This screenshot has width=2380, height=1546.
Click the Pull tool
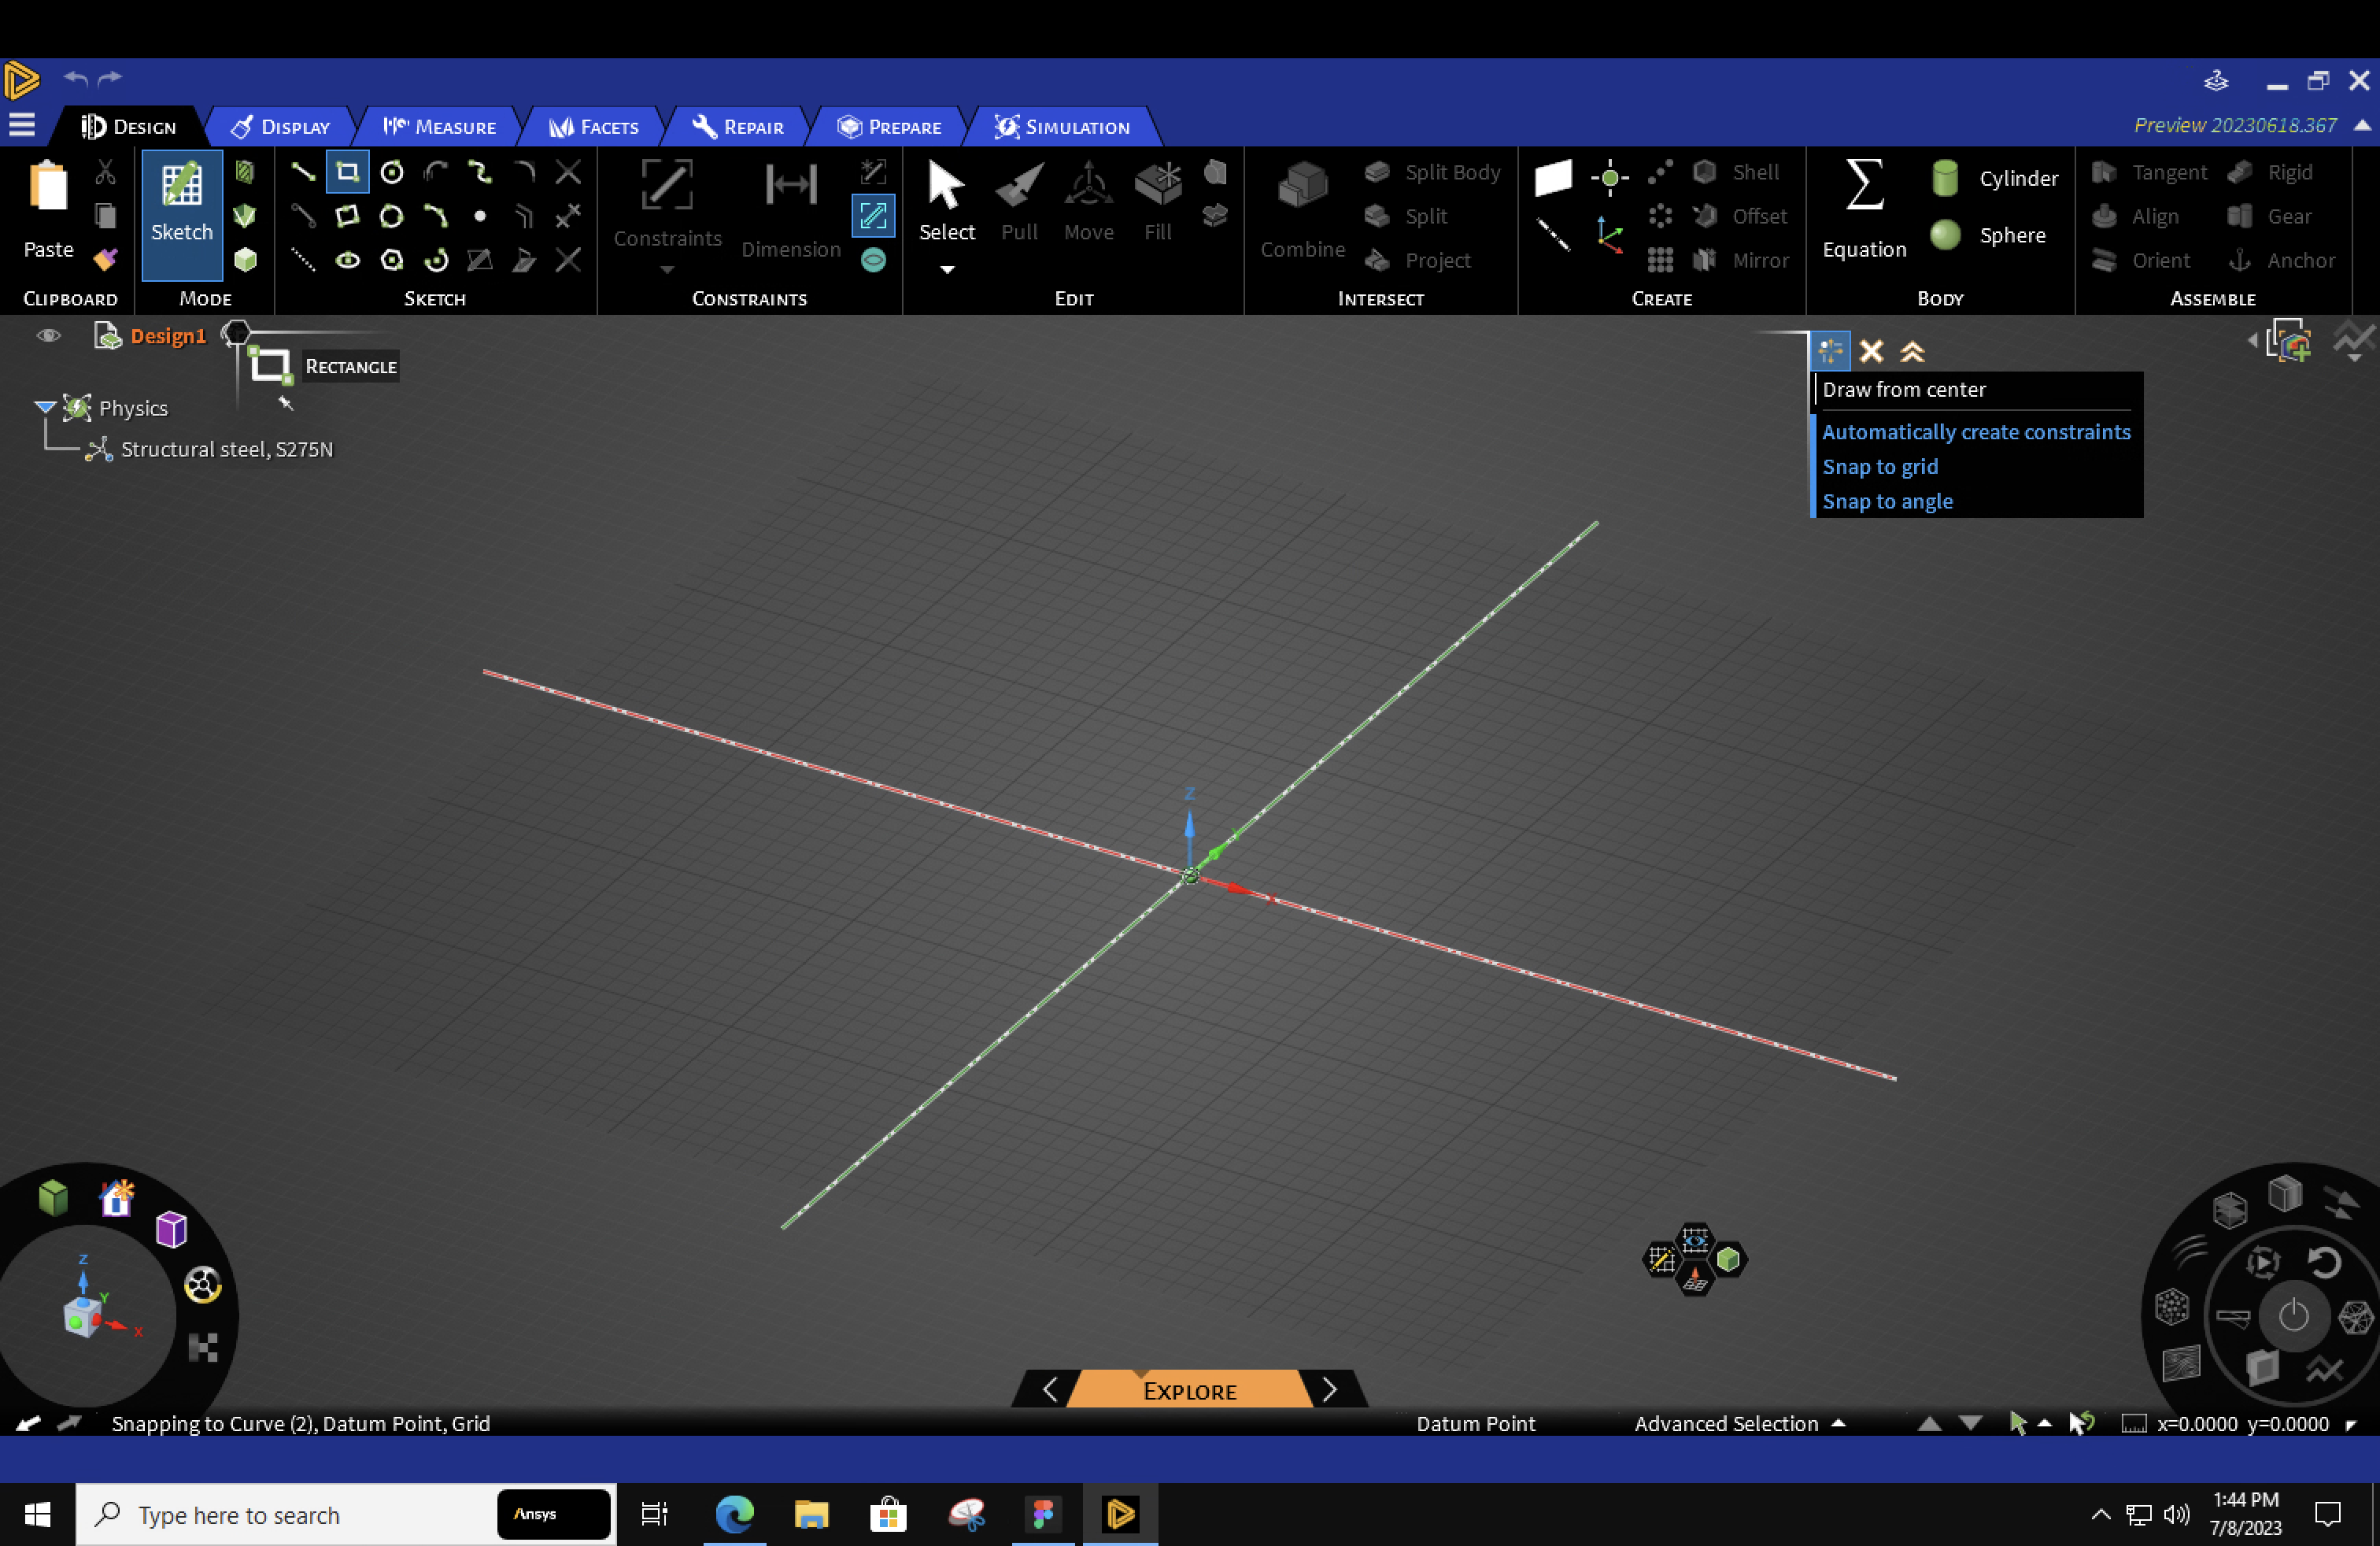coord(1019,202)
